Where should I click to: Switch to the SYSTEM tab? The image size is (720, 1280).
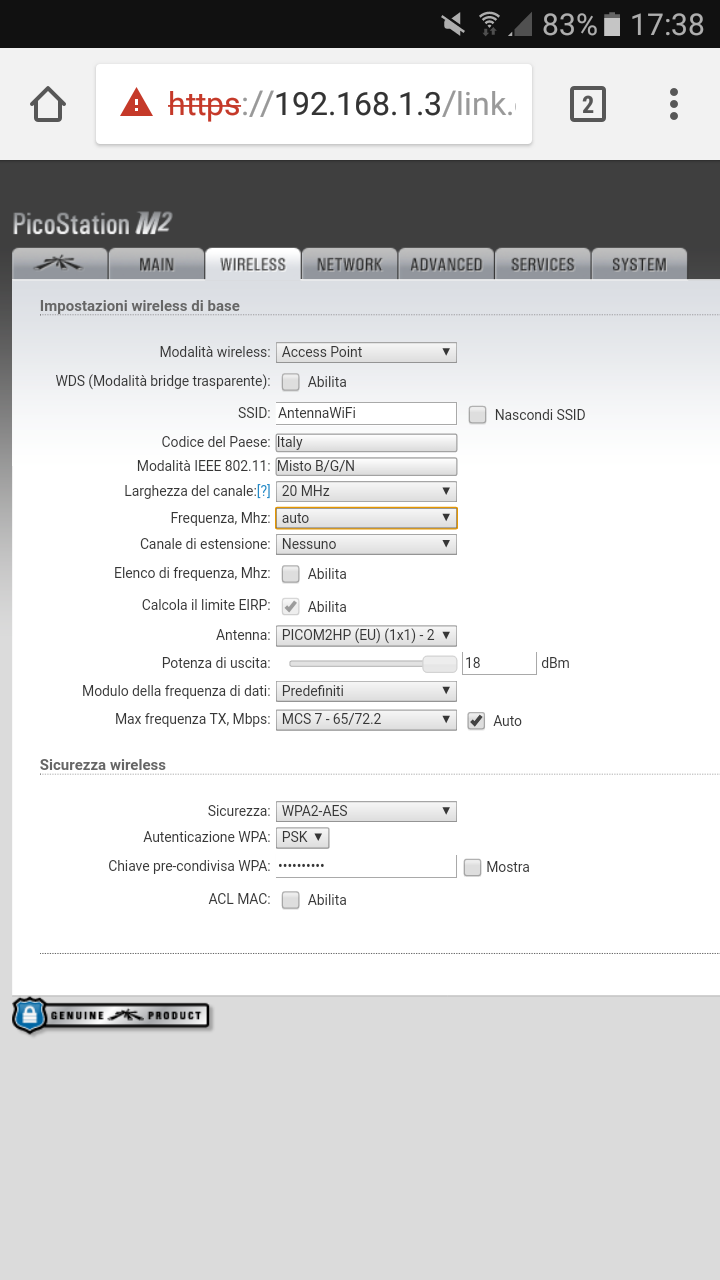[x=639, y=264]
